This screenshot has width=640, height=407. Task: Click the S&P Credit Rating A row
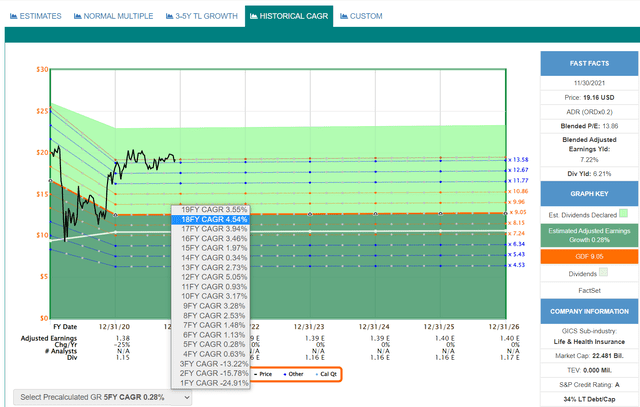(589, 385)
